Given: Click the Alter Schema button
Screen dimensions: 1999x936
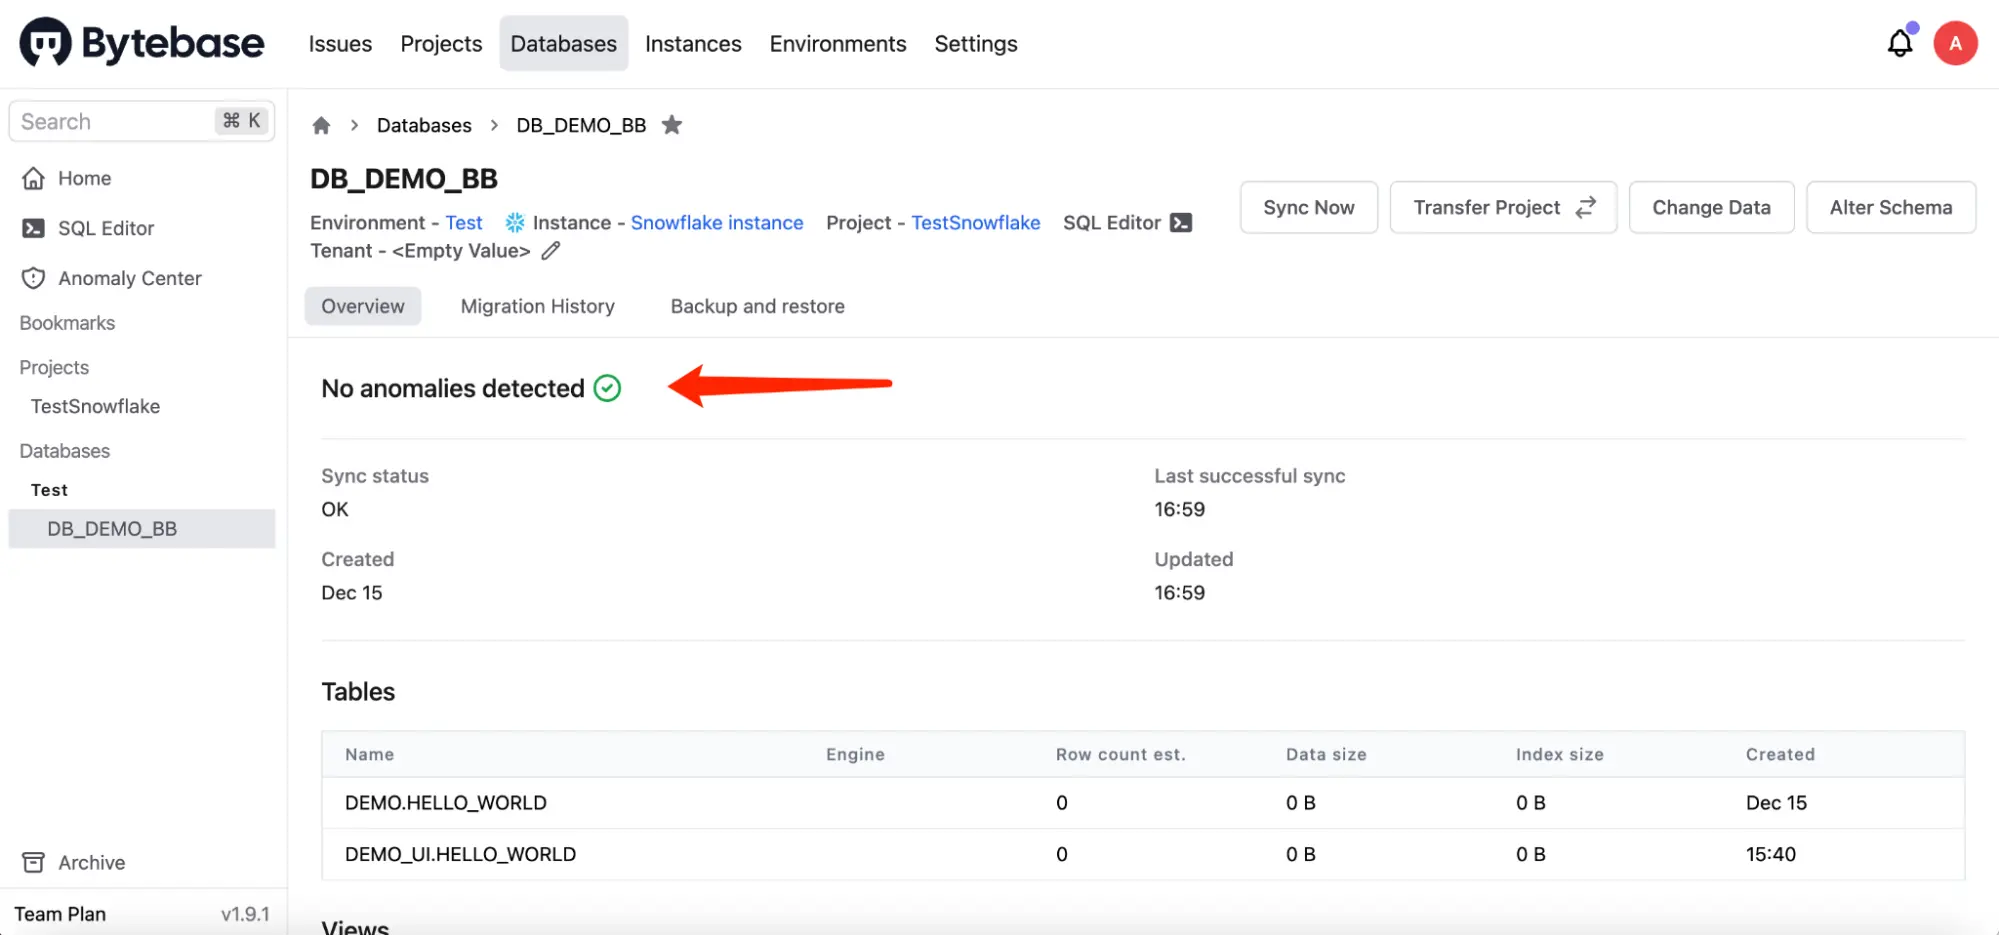Looking at the screenshot, I should [1891, 207].
